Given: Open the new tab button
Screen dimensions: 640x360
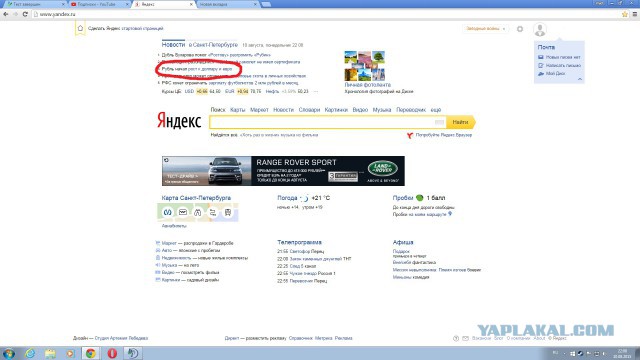Looking at the screenshot, I should 266,4.
